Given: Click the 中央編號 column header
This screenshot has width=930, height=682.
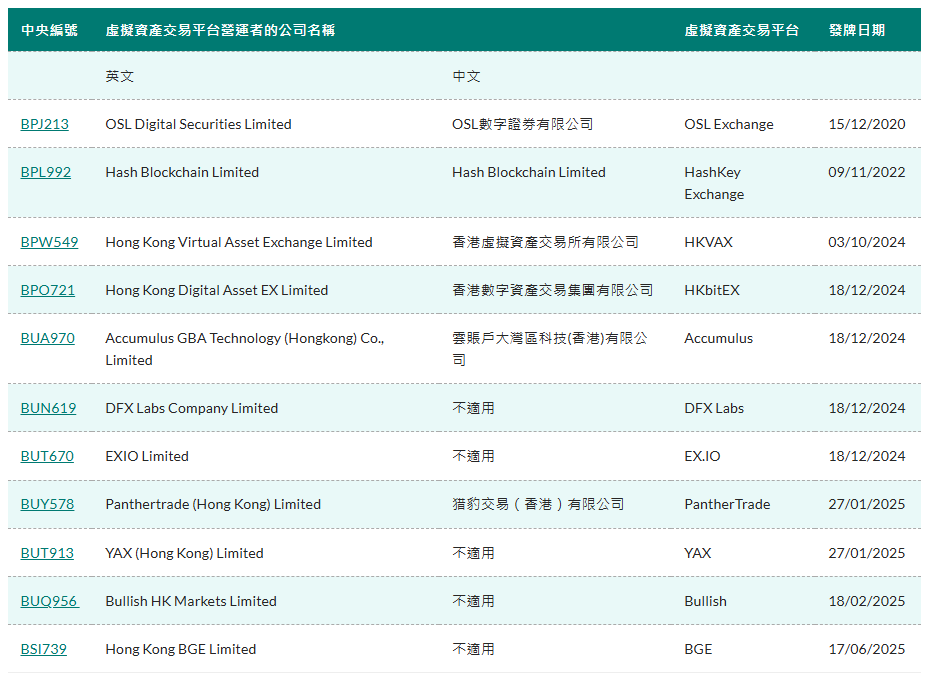Looking at the screenshot, I should (49, 30).
